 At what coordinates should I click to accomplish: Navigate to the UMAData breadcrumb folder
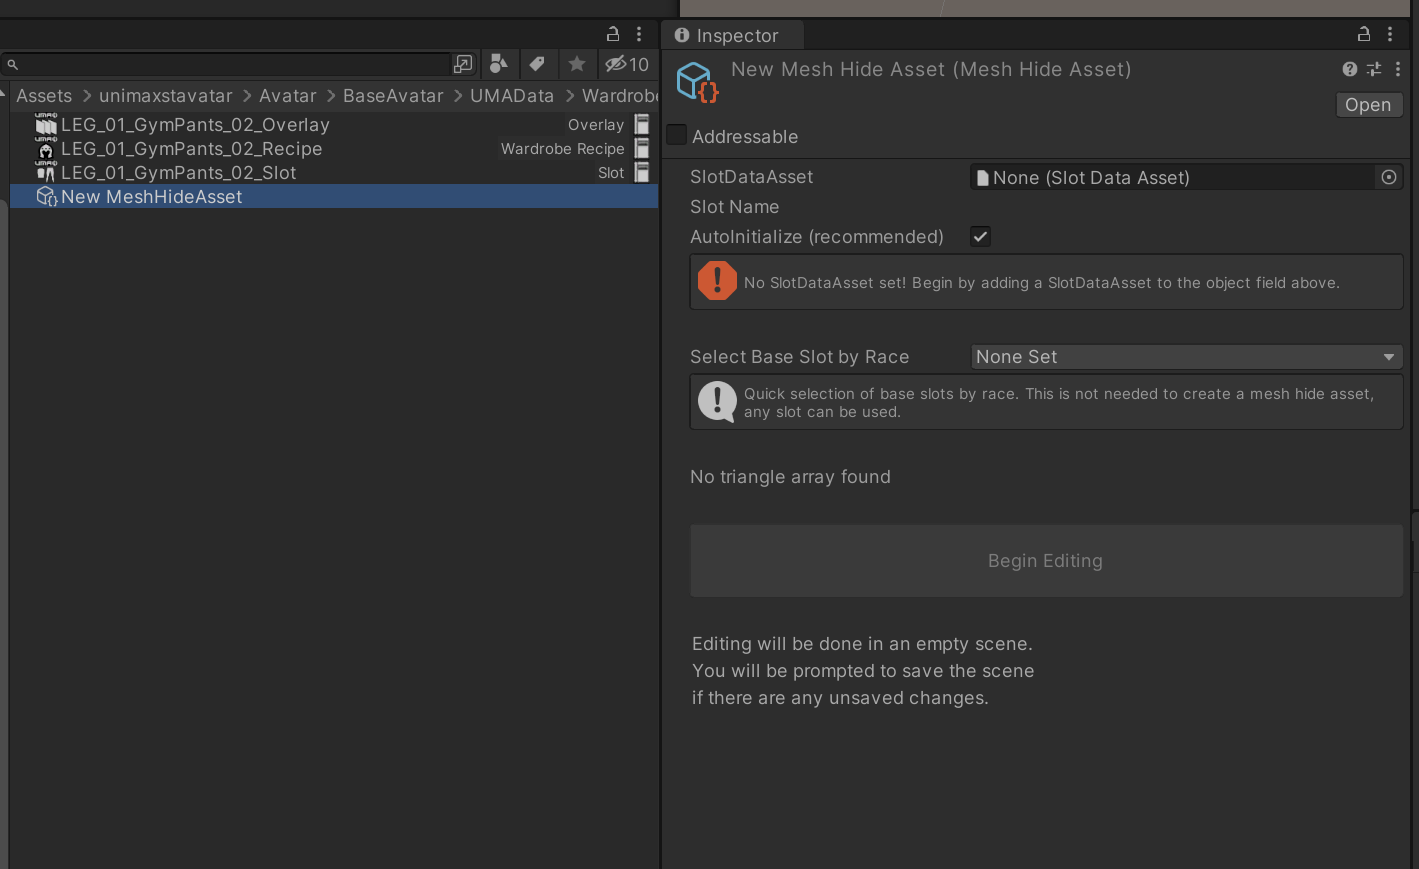[x=512, y=96]
